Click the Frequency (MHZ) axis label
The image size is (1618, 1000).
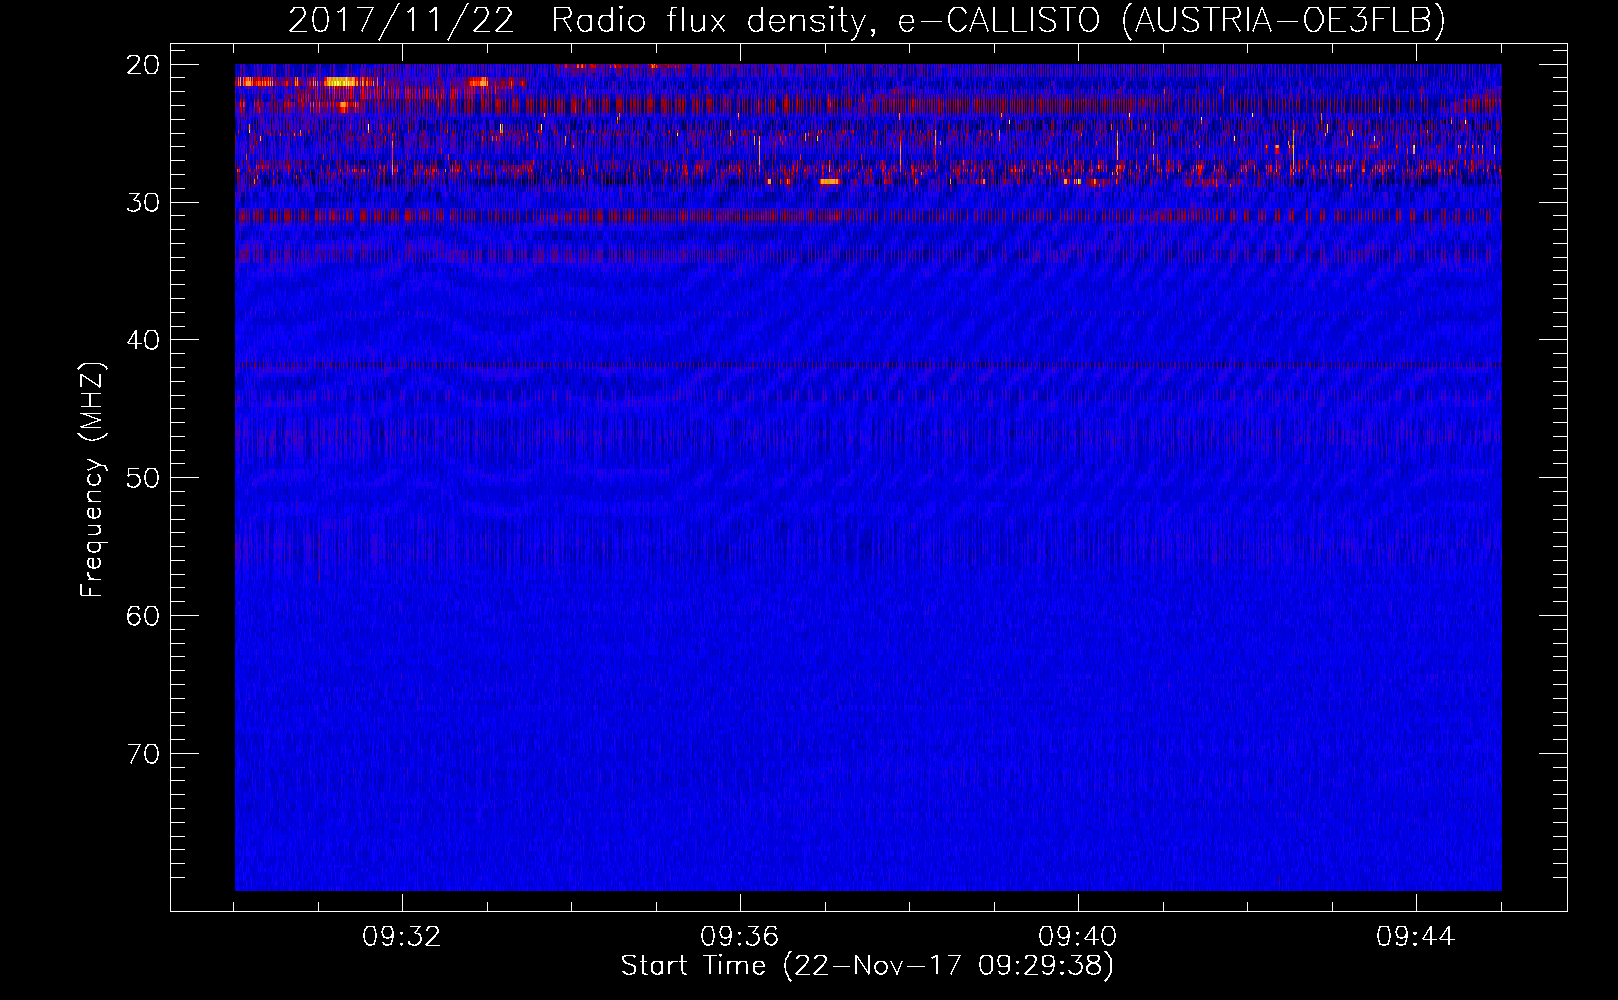coord(92,479)
